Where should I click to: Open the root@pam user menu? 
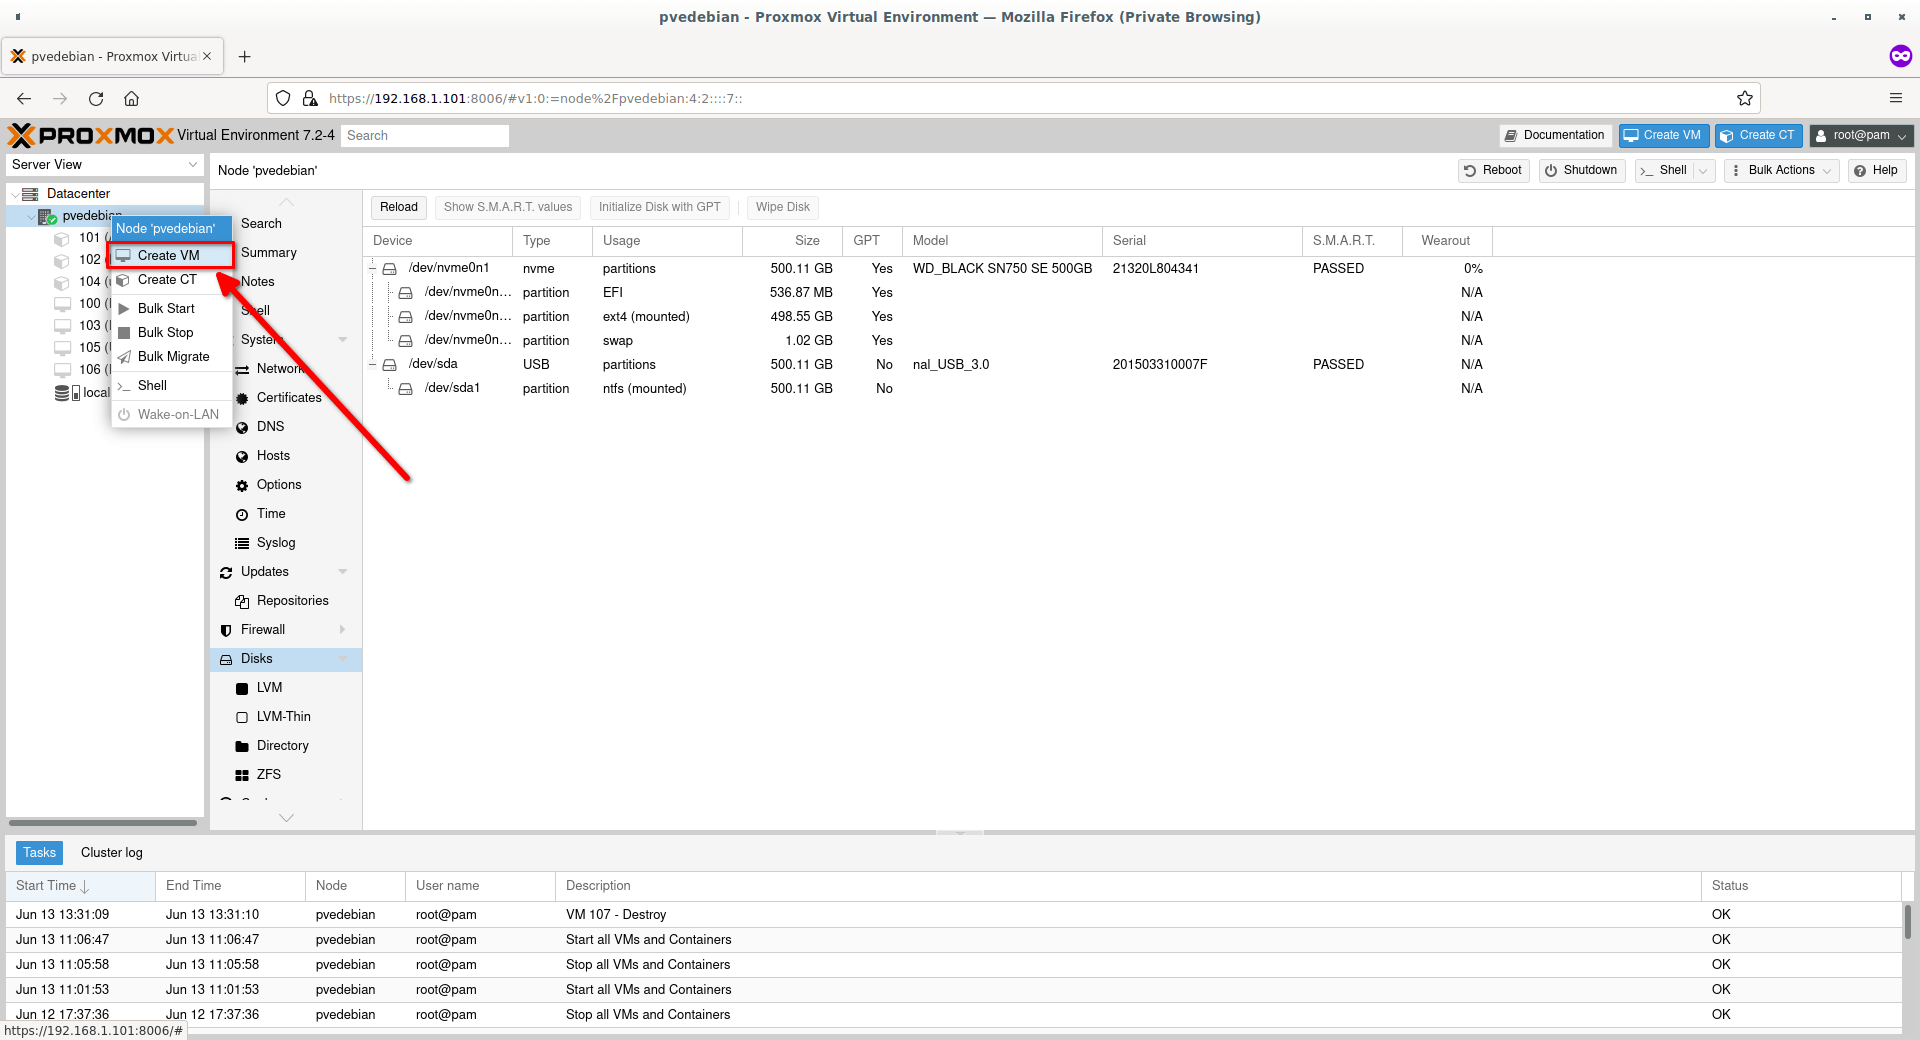click(x=1860, y=136)
